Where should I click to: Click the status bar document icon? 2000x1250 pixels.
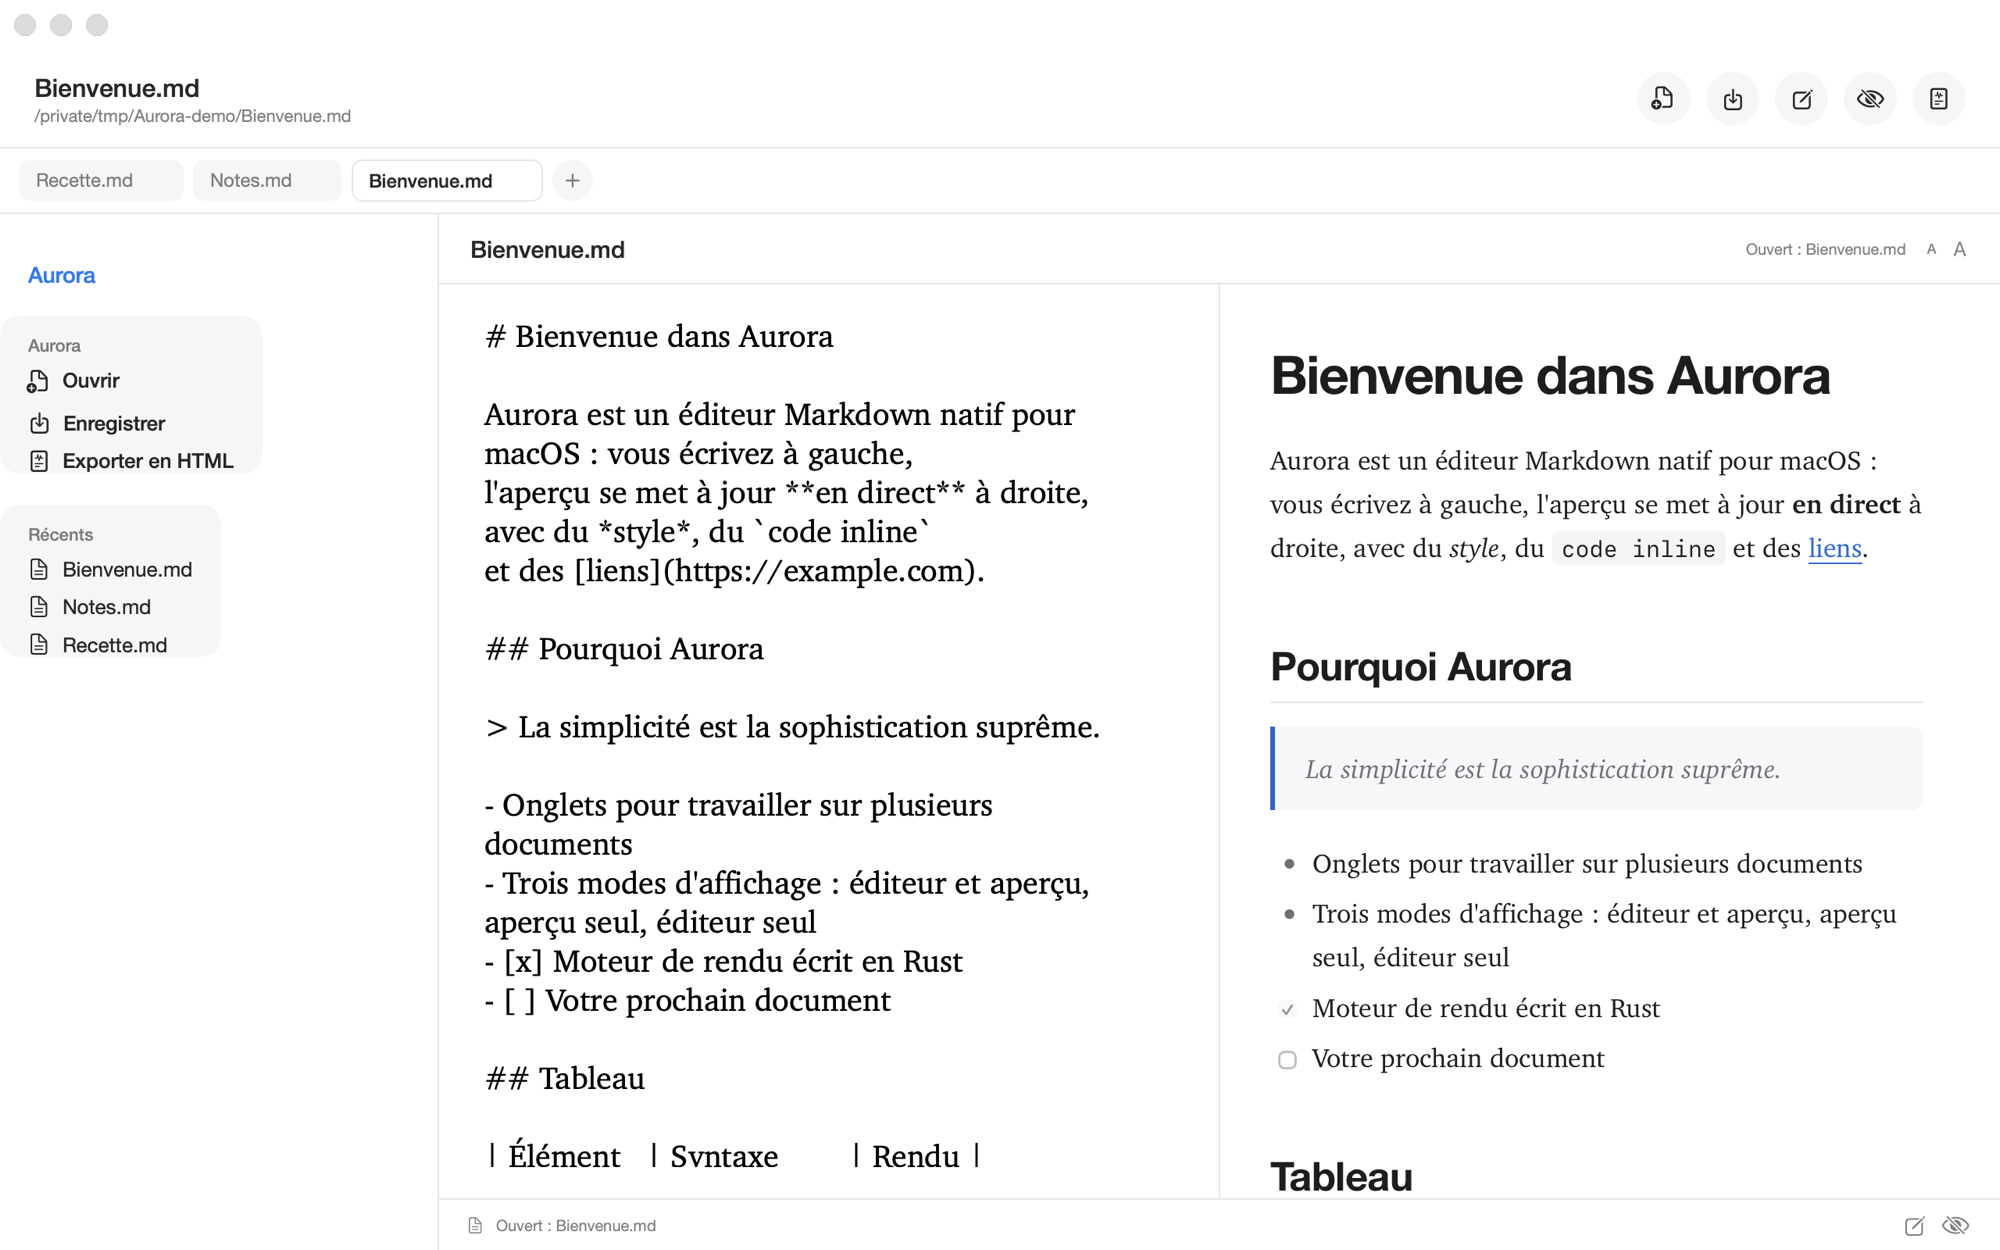click(x=476, y=1226)
